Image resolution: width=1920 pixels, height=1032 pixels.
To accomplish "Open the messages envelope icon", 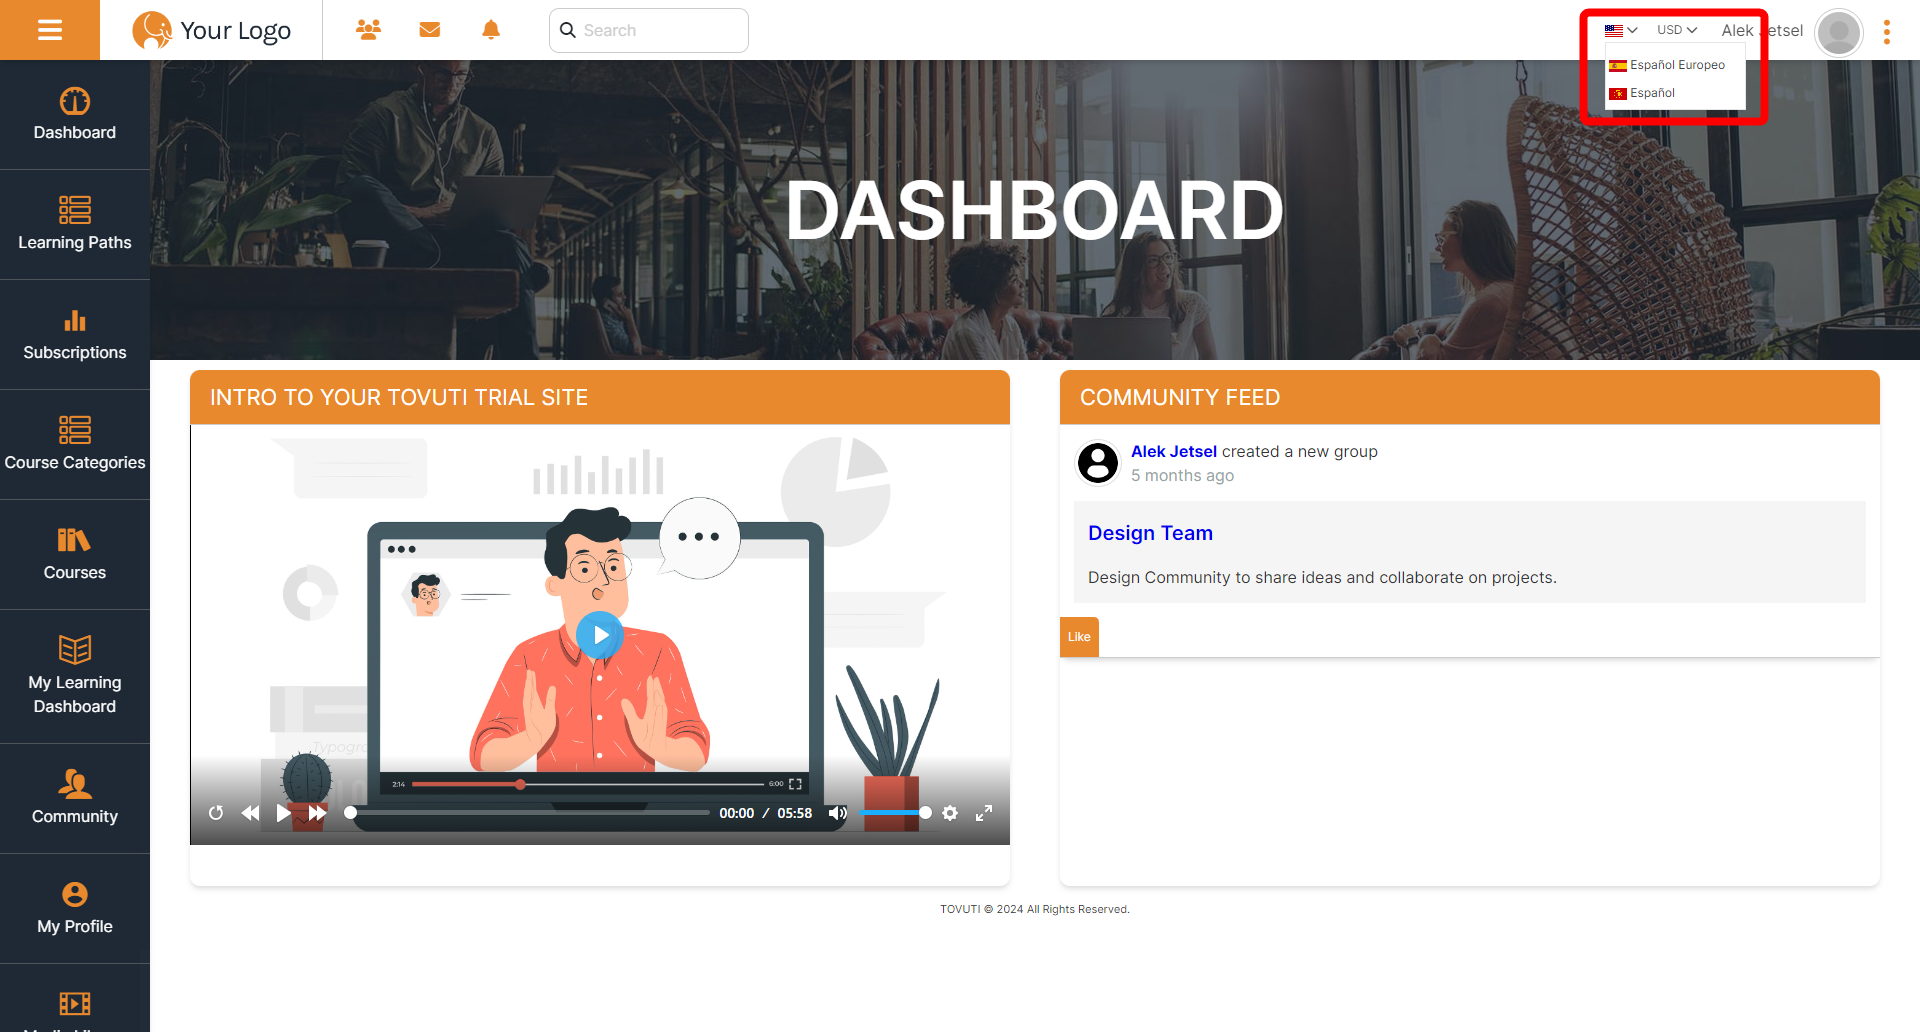I will pyautogui.click(x=430, y=30).
